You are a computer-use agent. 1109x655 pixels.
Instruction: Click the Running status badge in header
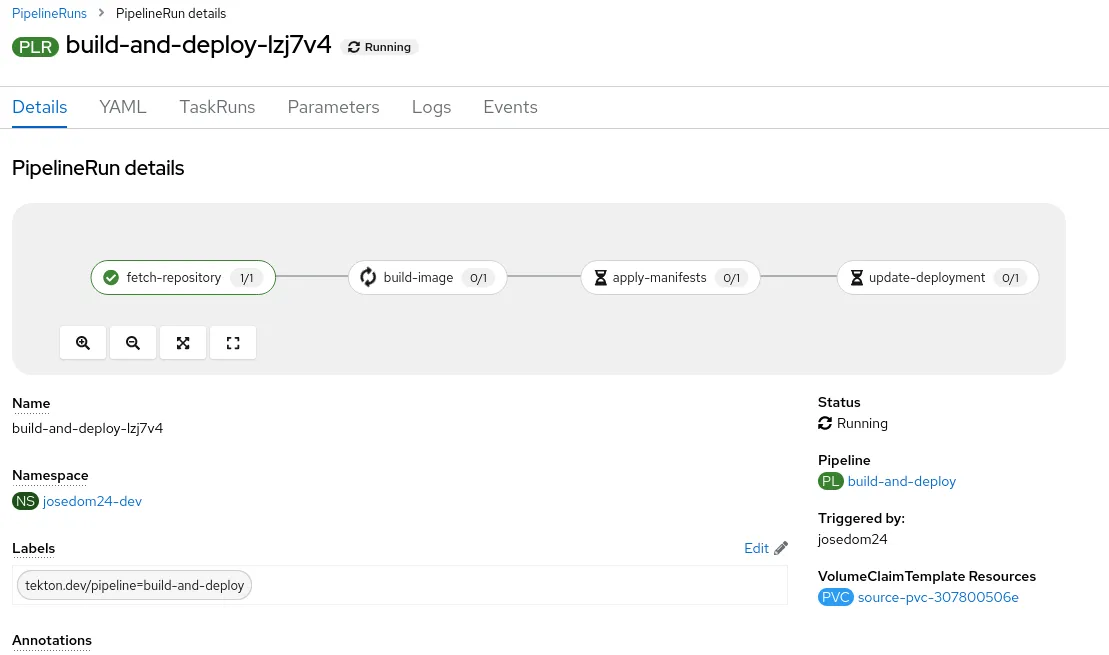click(x=379, y=47)
